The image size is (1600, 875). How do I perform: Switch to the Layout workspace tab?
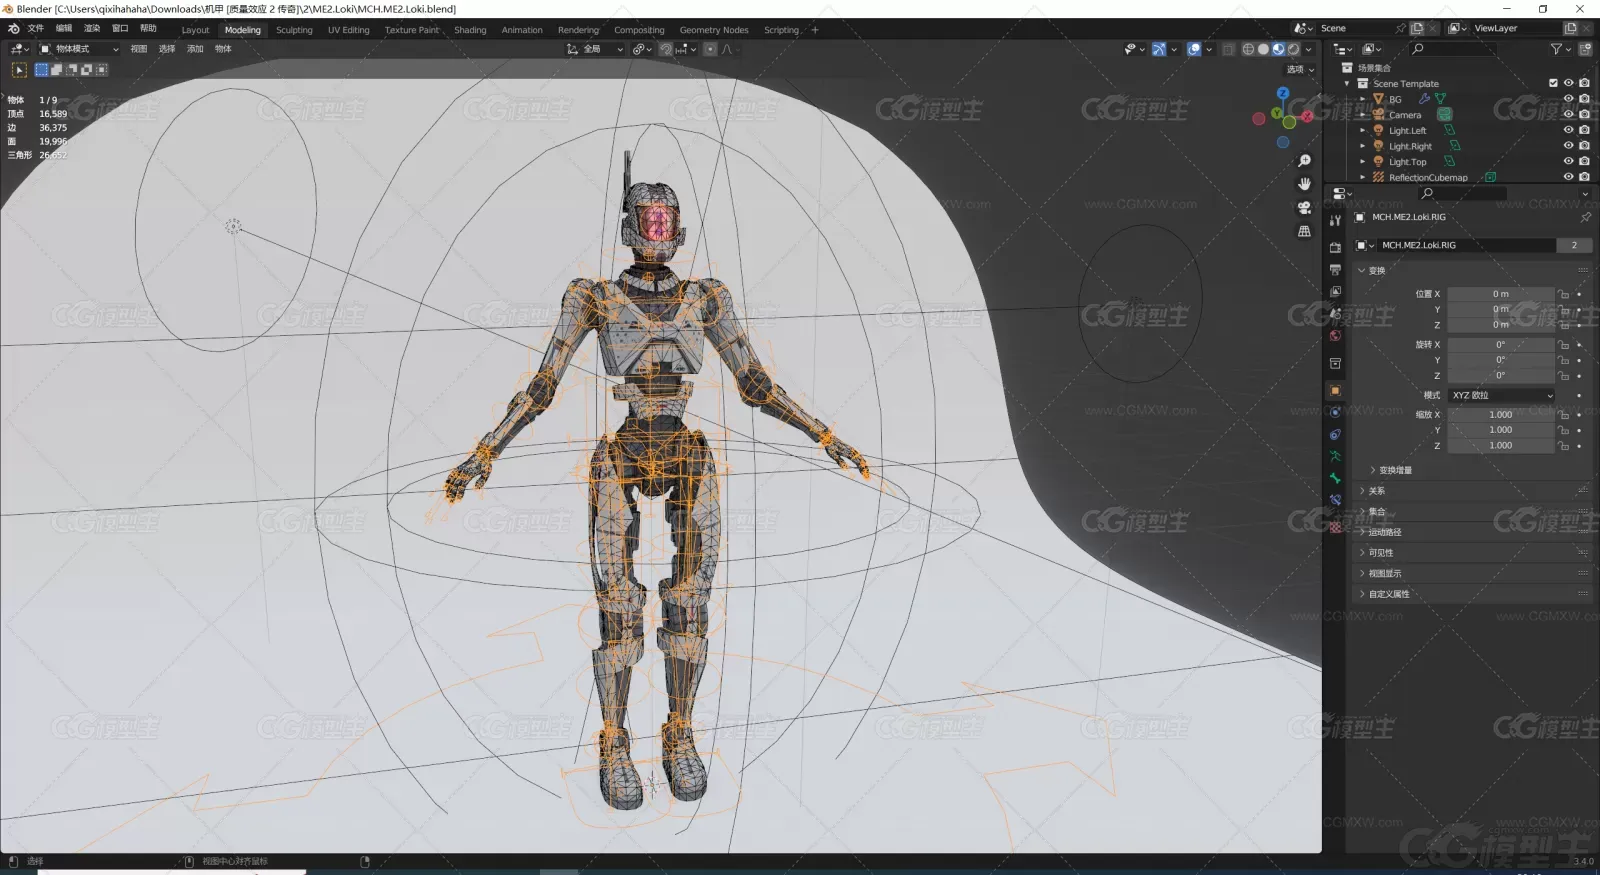pos(195,30)
